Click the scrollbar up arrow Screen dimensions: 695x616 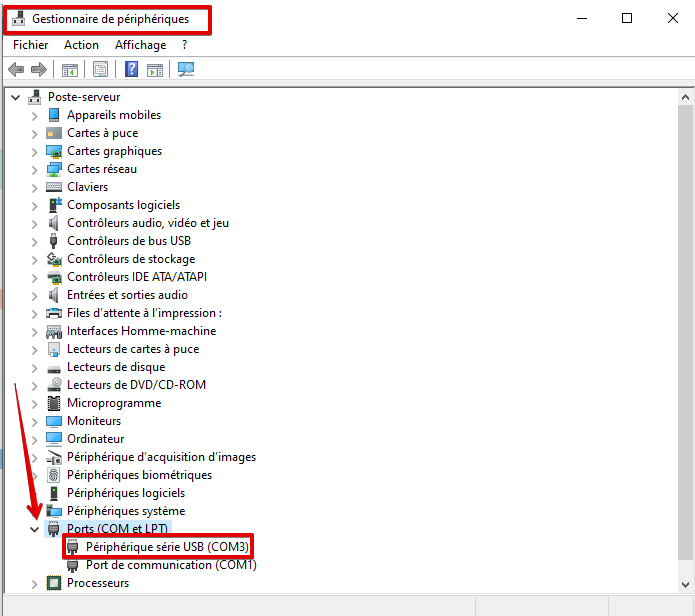click(685, 97)
